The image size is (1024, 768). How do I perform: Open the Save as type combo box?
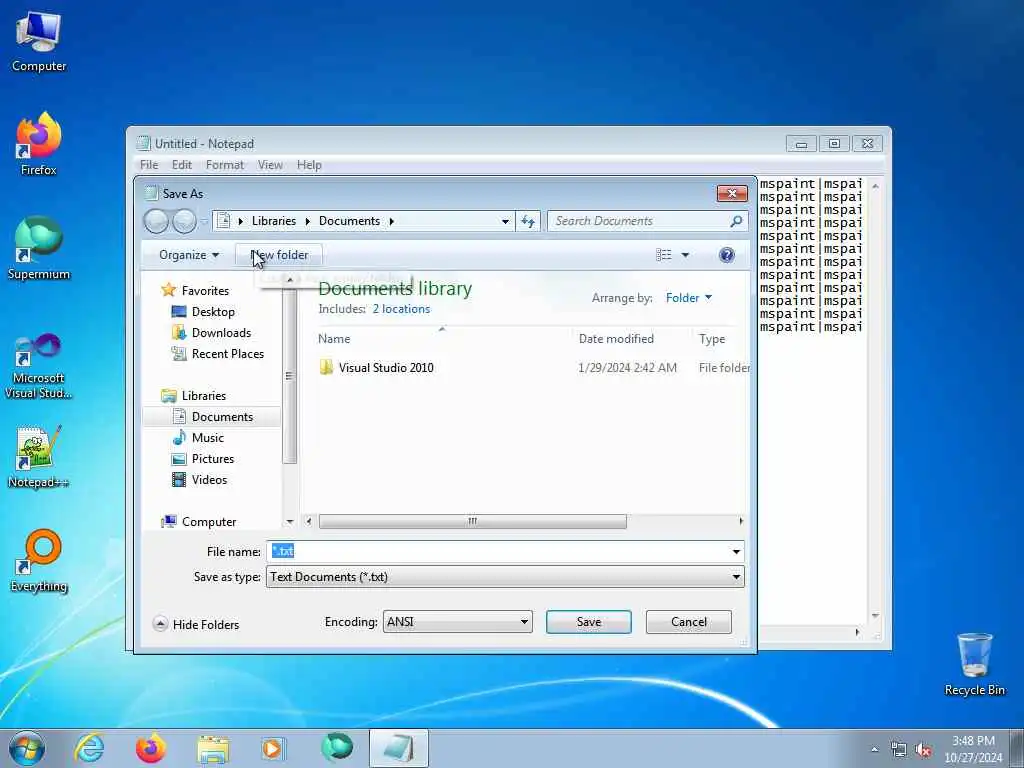coord(505,577)
